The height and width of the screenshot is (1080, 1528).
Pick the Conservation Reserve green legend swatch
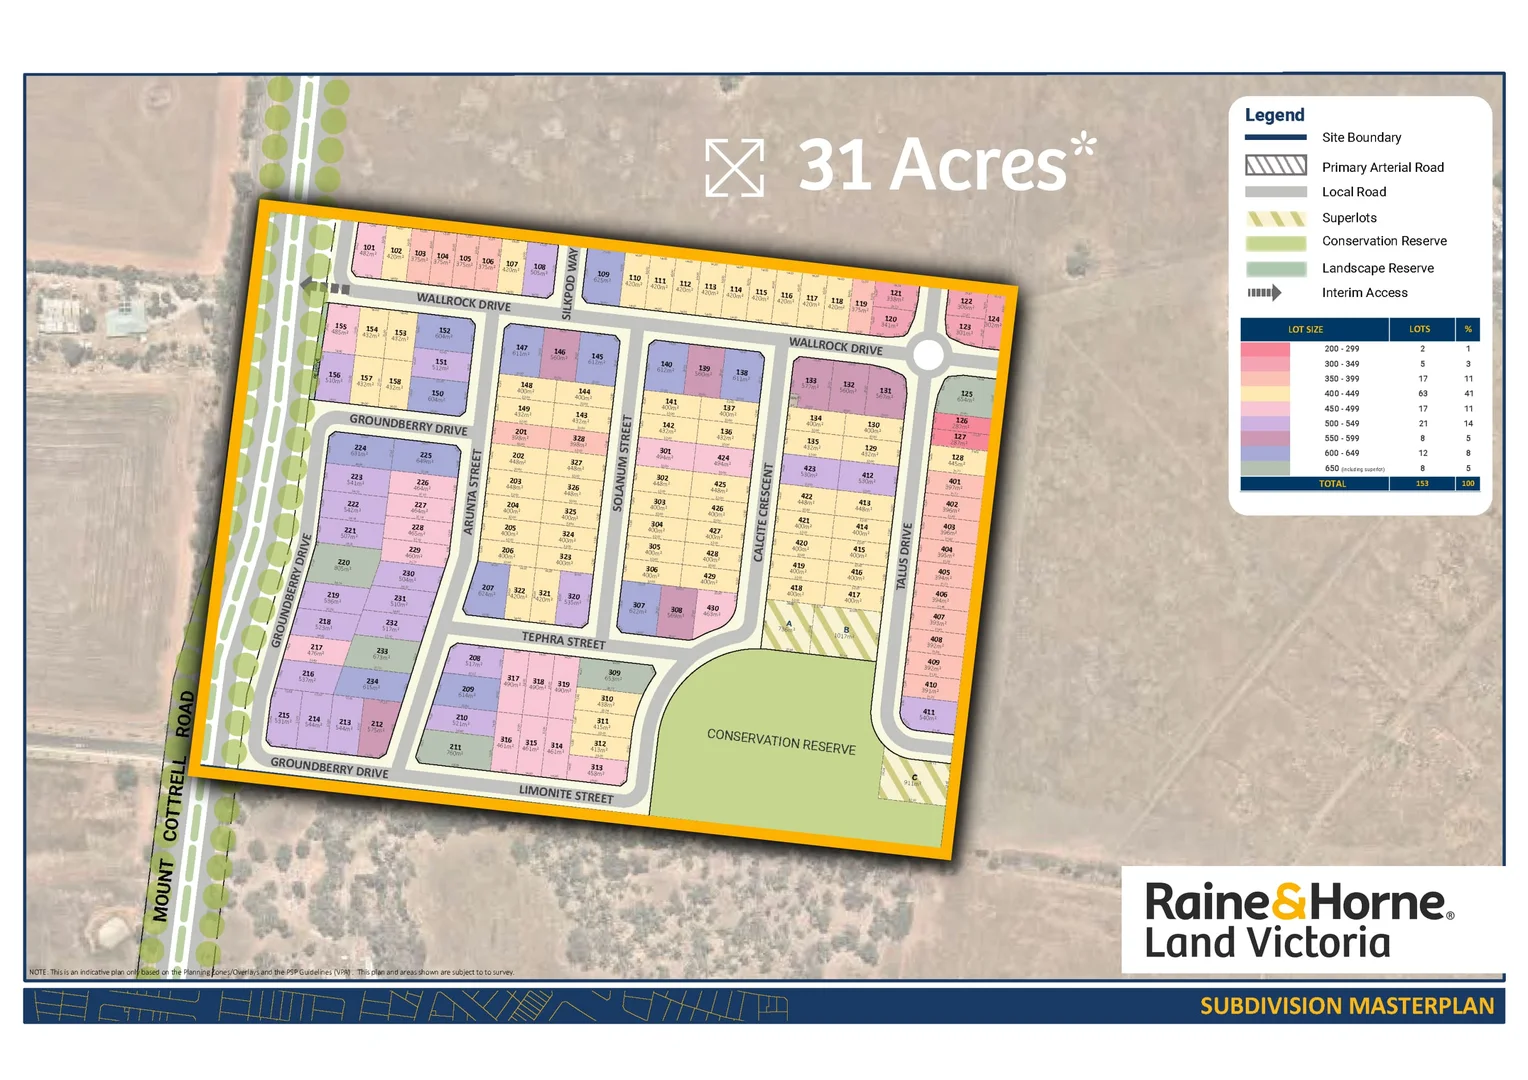coord(1275,242)
